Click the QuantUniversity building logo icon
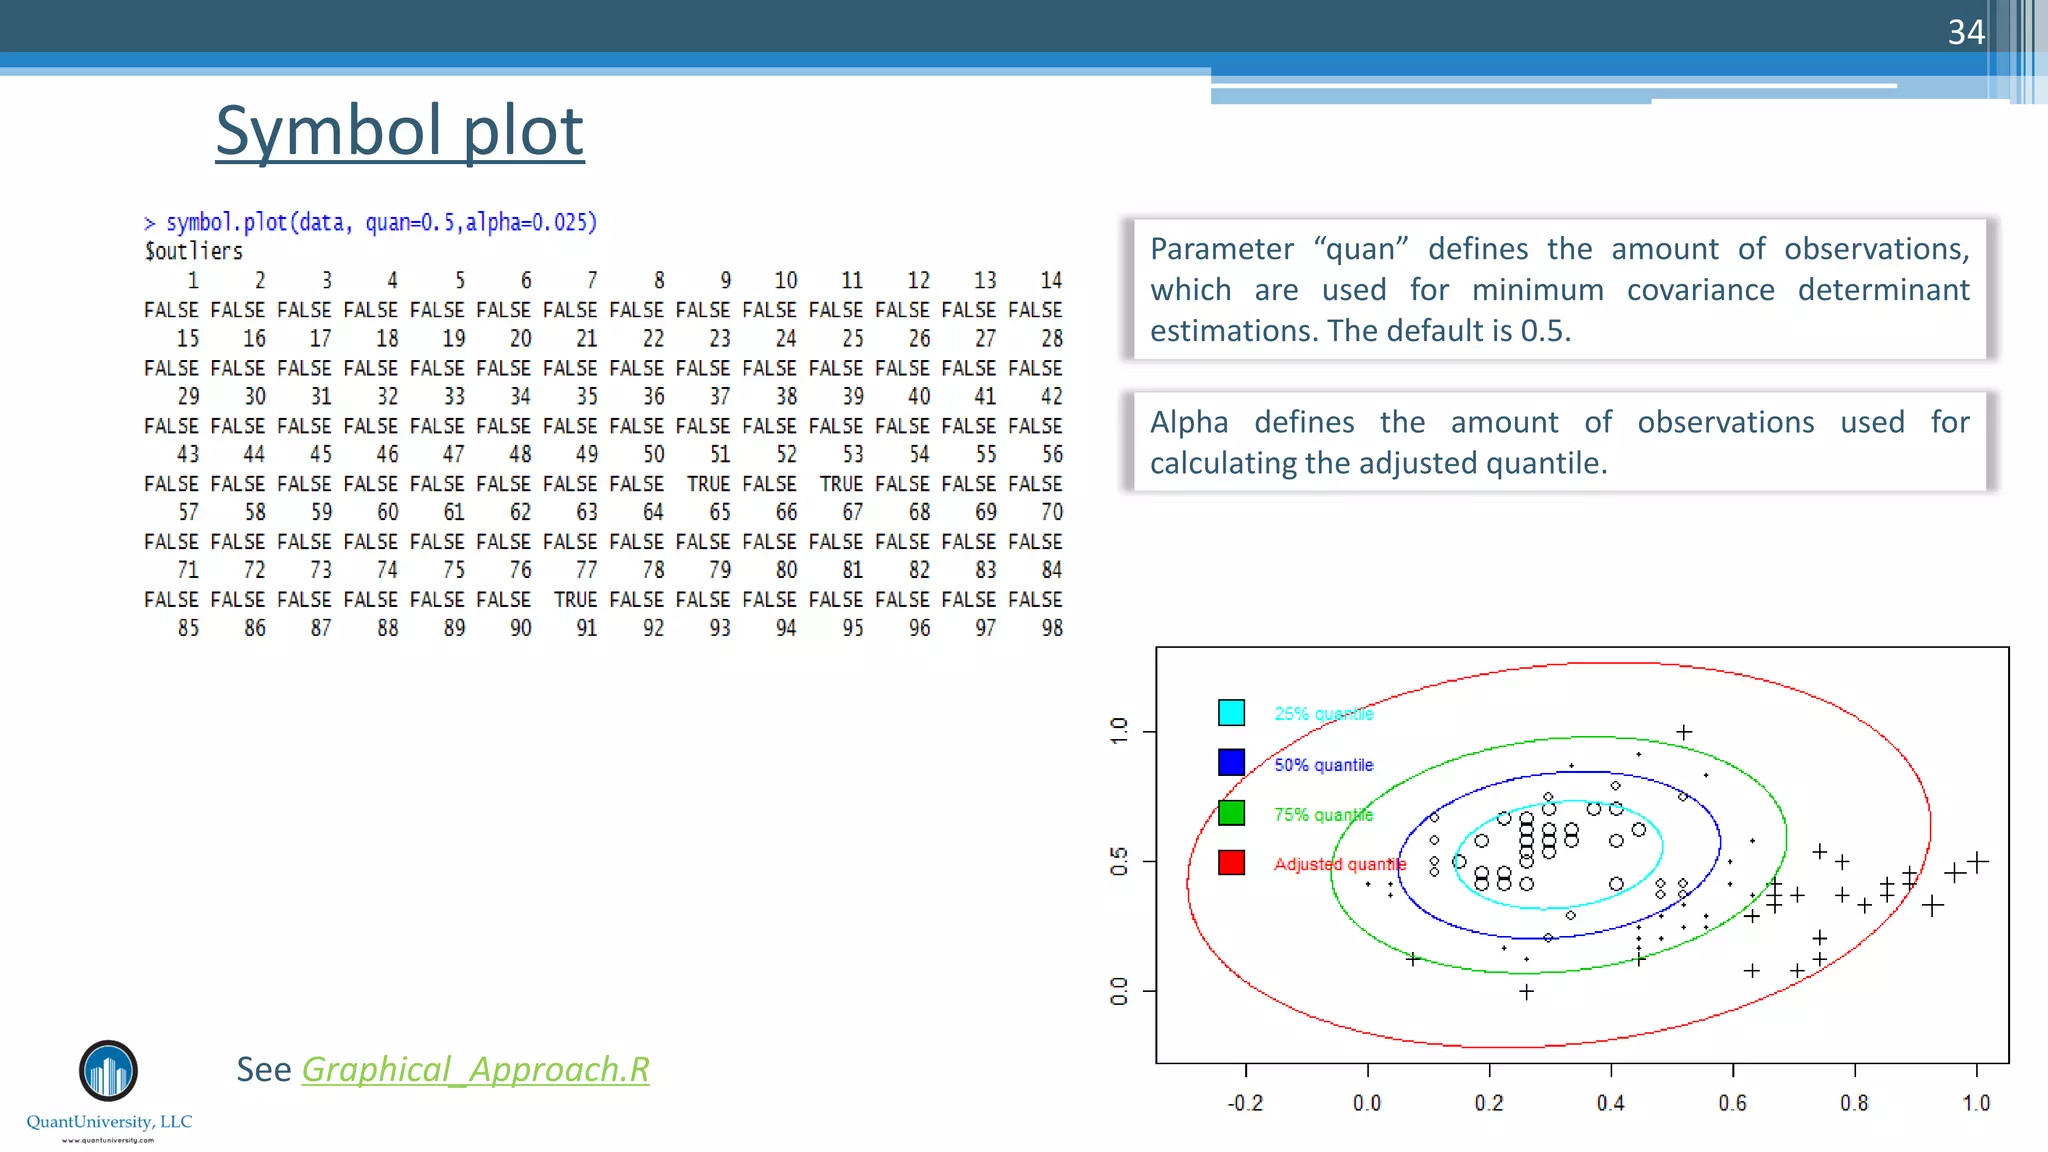 (x=108, y=1071)
